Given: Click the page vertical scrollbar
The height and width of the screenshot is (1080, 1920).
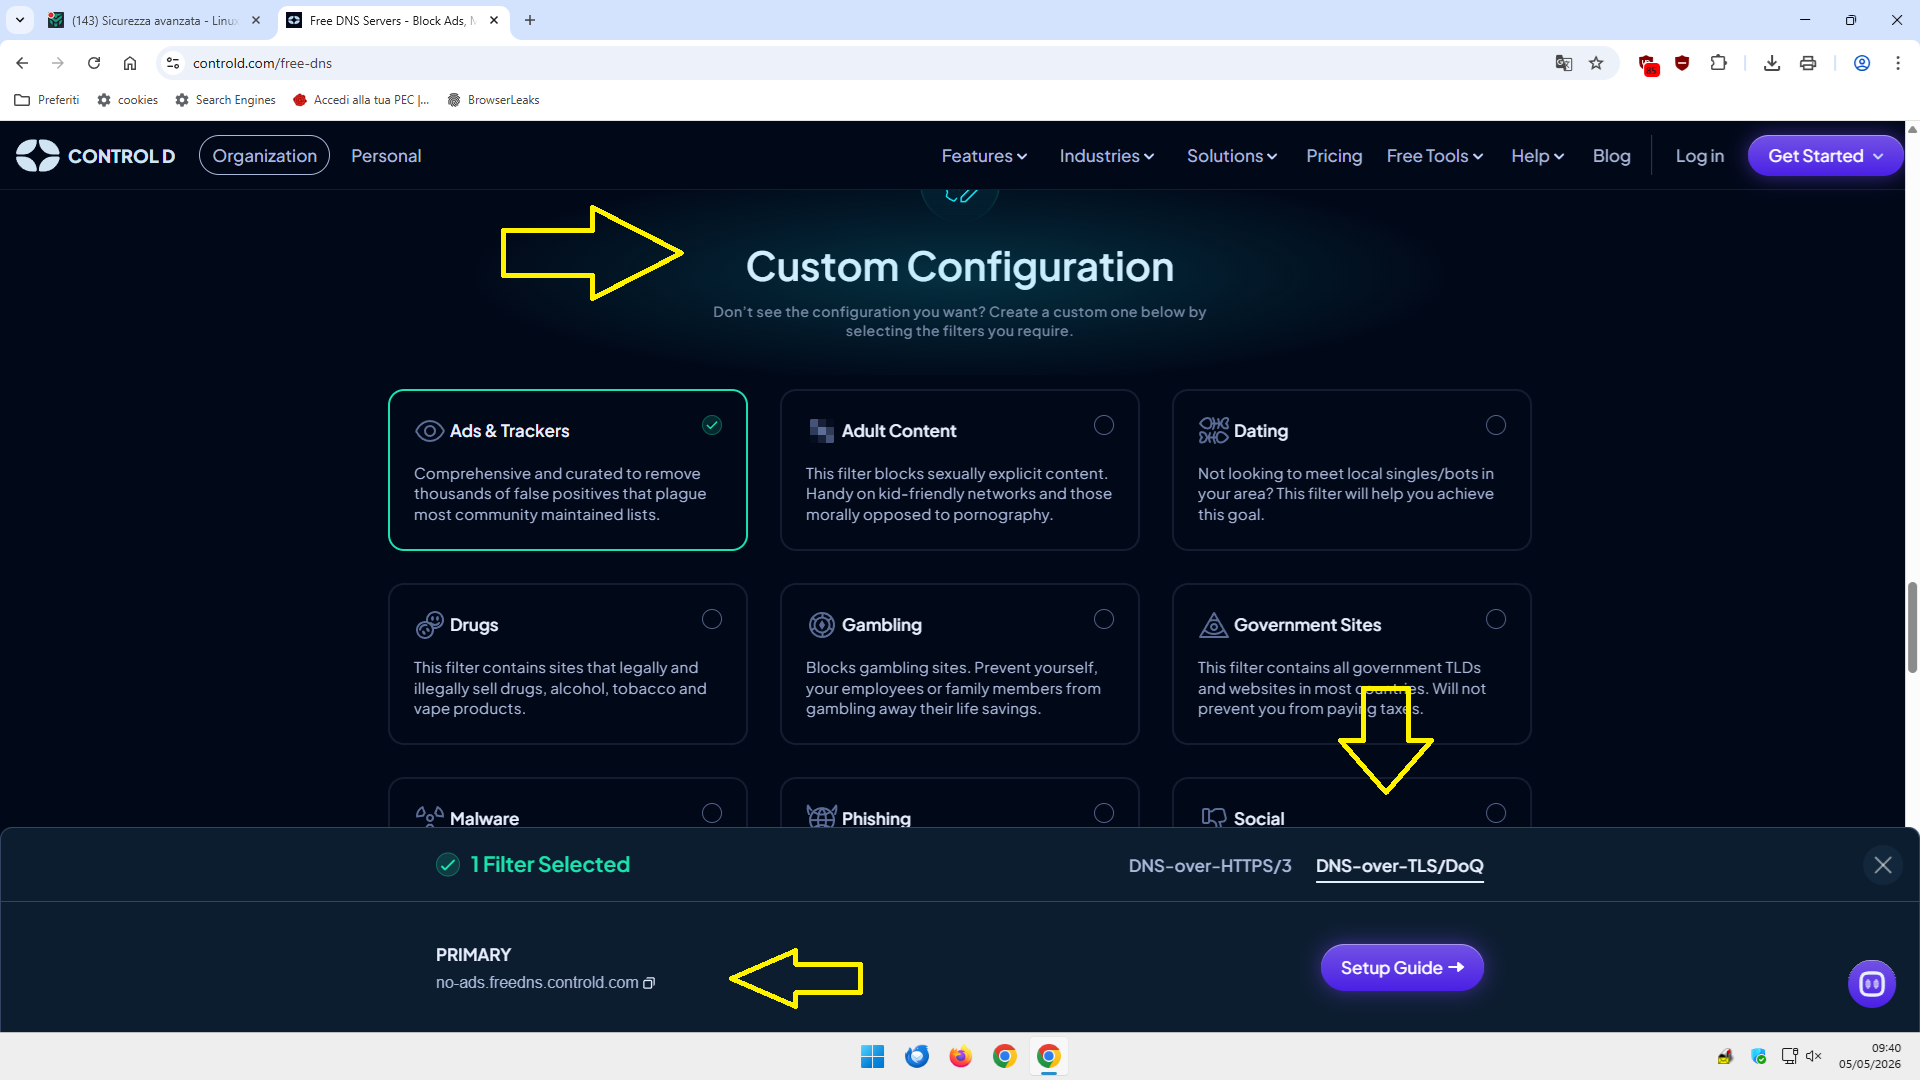Looking at the screenshot, I should coord(1912,626).
